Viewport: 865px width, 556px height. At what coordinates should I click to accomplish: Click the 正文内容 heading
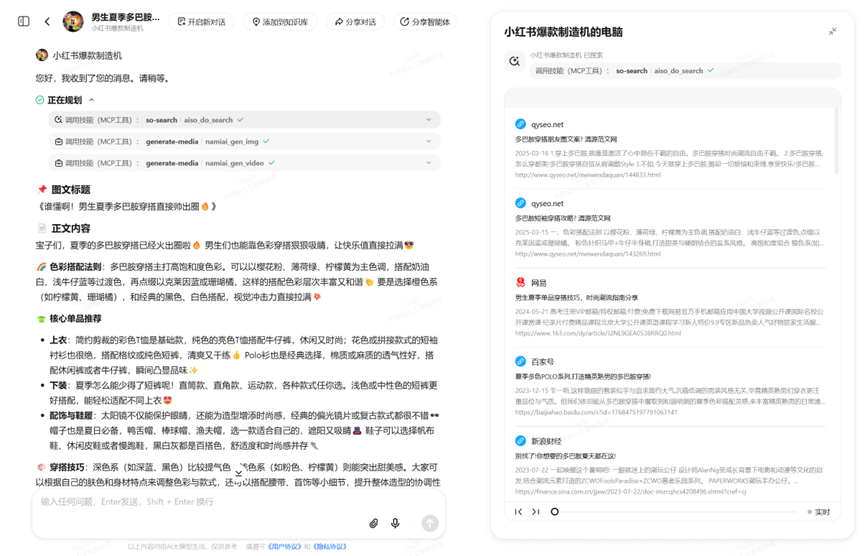(x=71, y=228)
